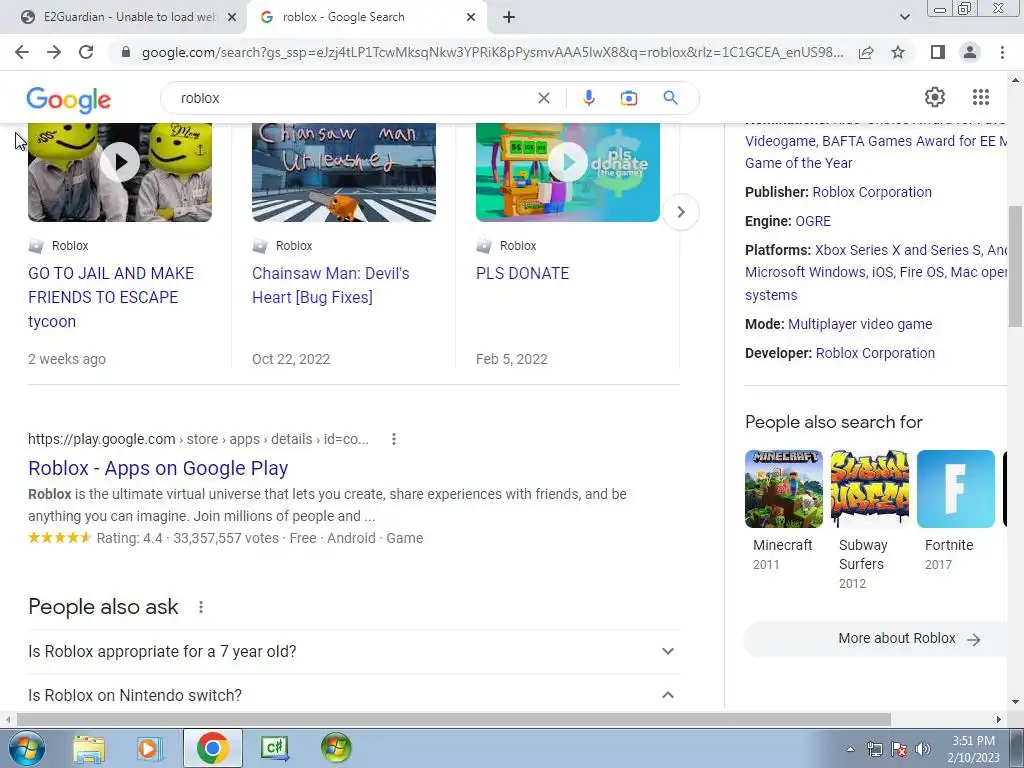Open Roblox - Apps on Google Play
1024x768 pixels.
click(x=158, y=468)
